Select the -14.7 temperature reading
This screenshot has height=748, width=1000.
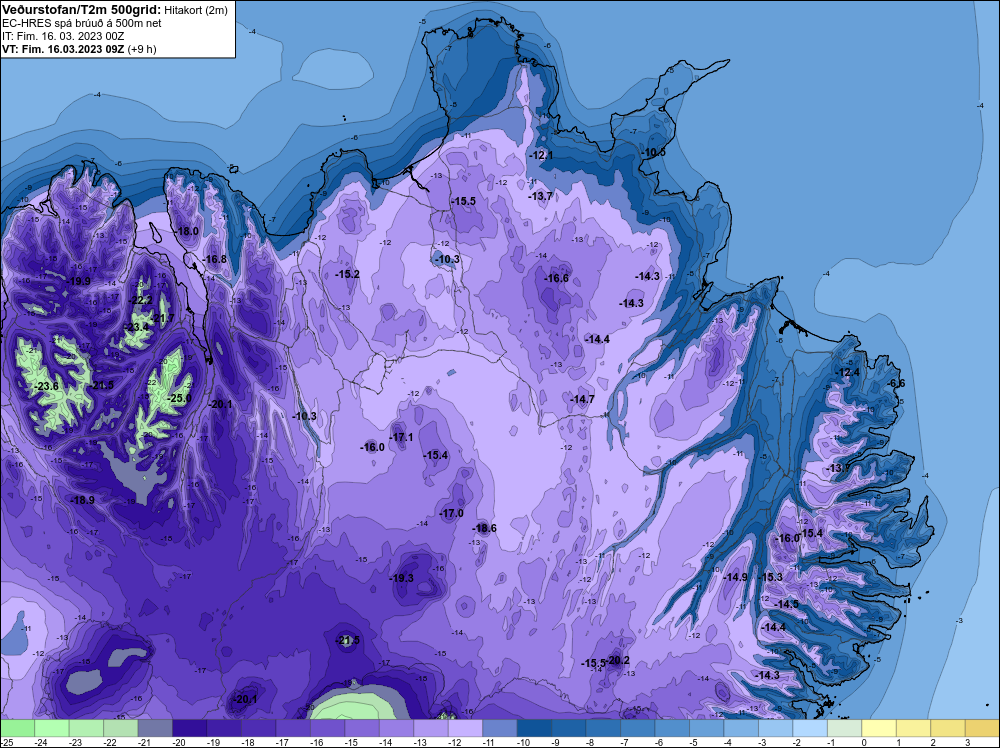point(582,399)
